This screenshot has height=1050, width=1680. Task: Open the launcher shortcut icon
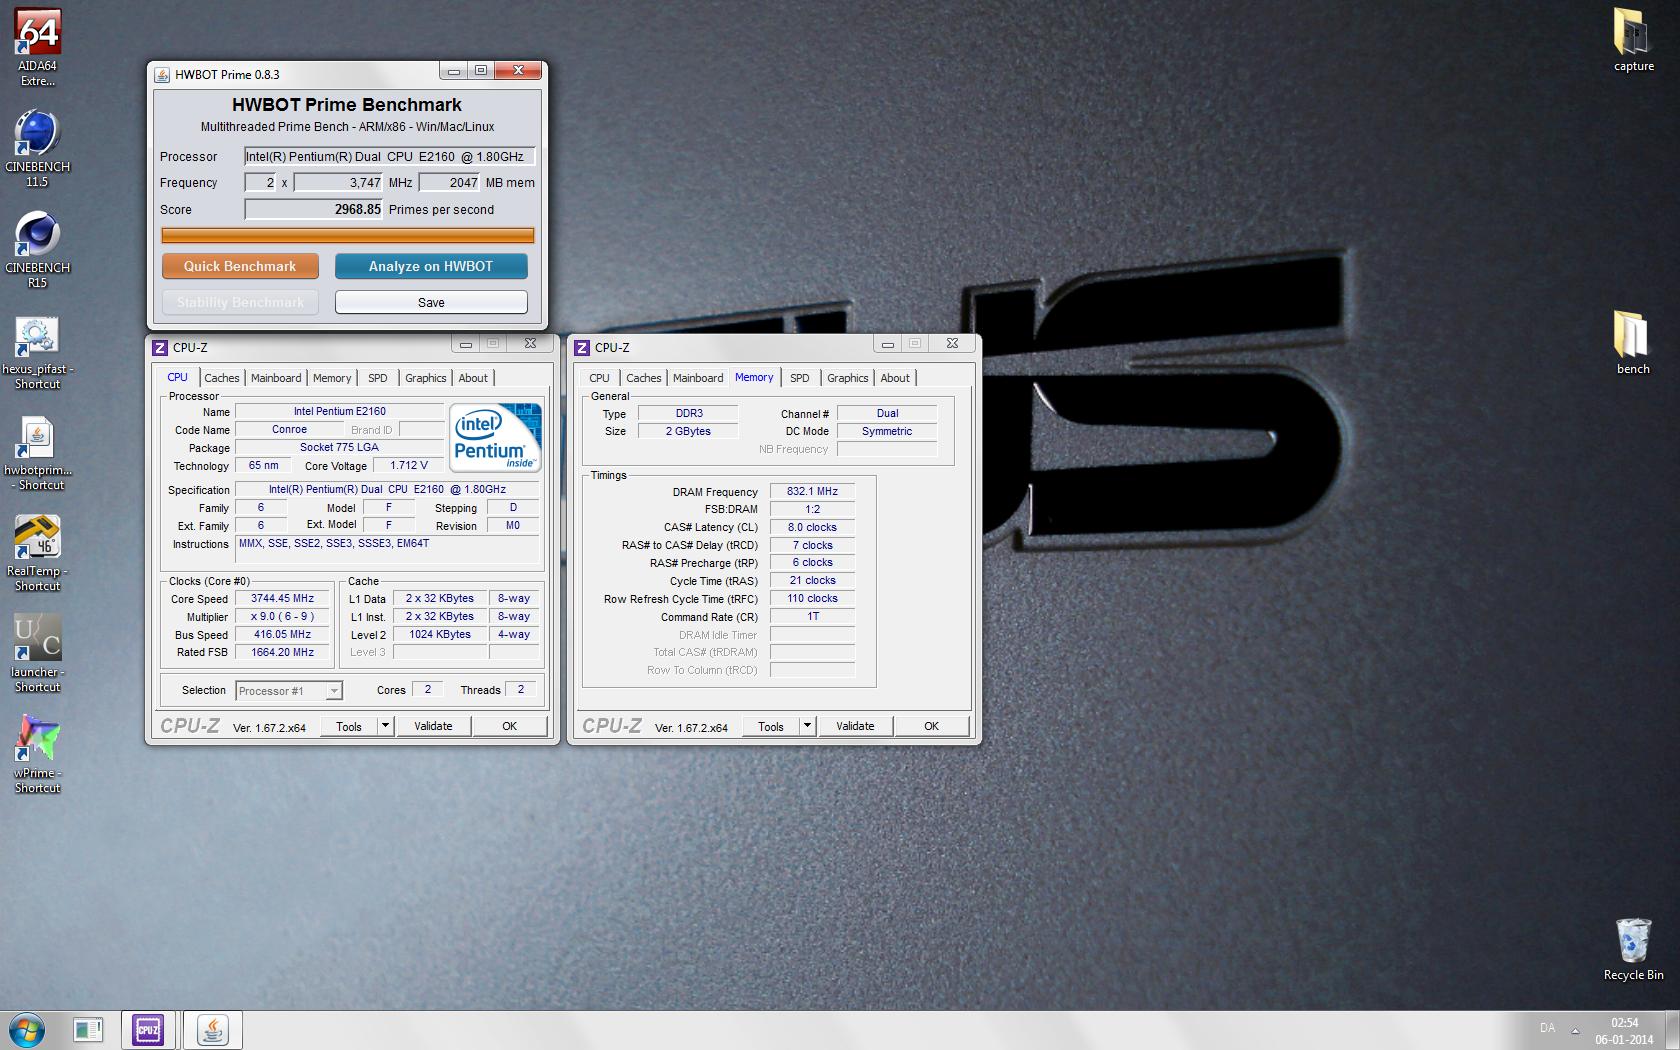(37, 654)
